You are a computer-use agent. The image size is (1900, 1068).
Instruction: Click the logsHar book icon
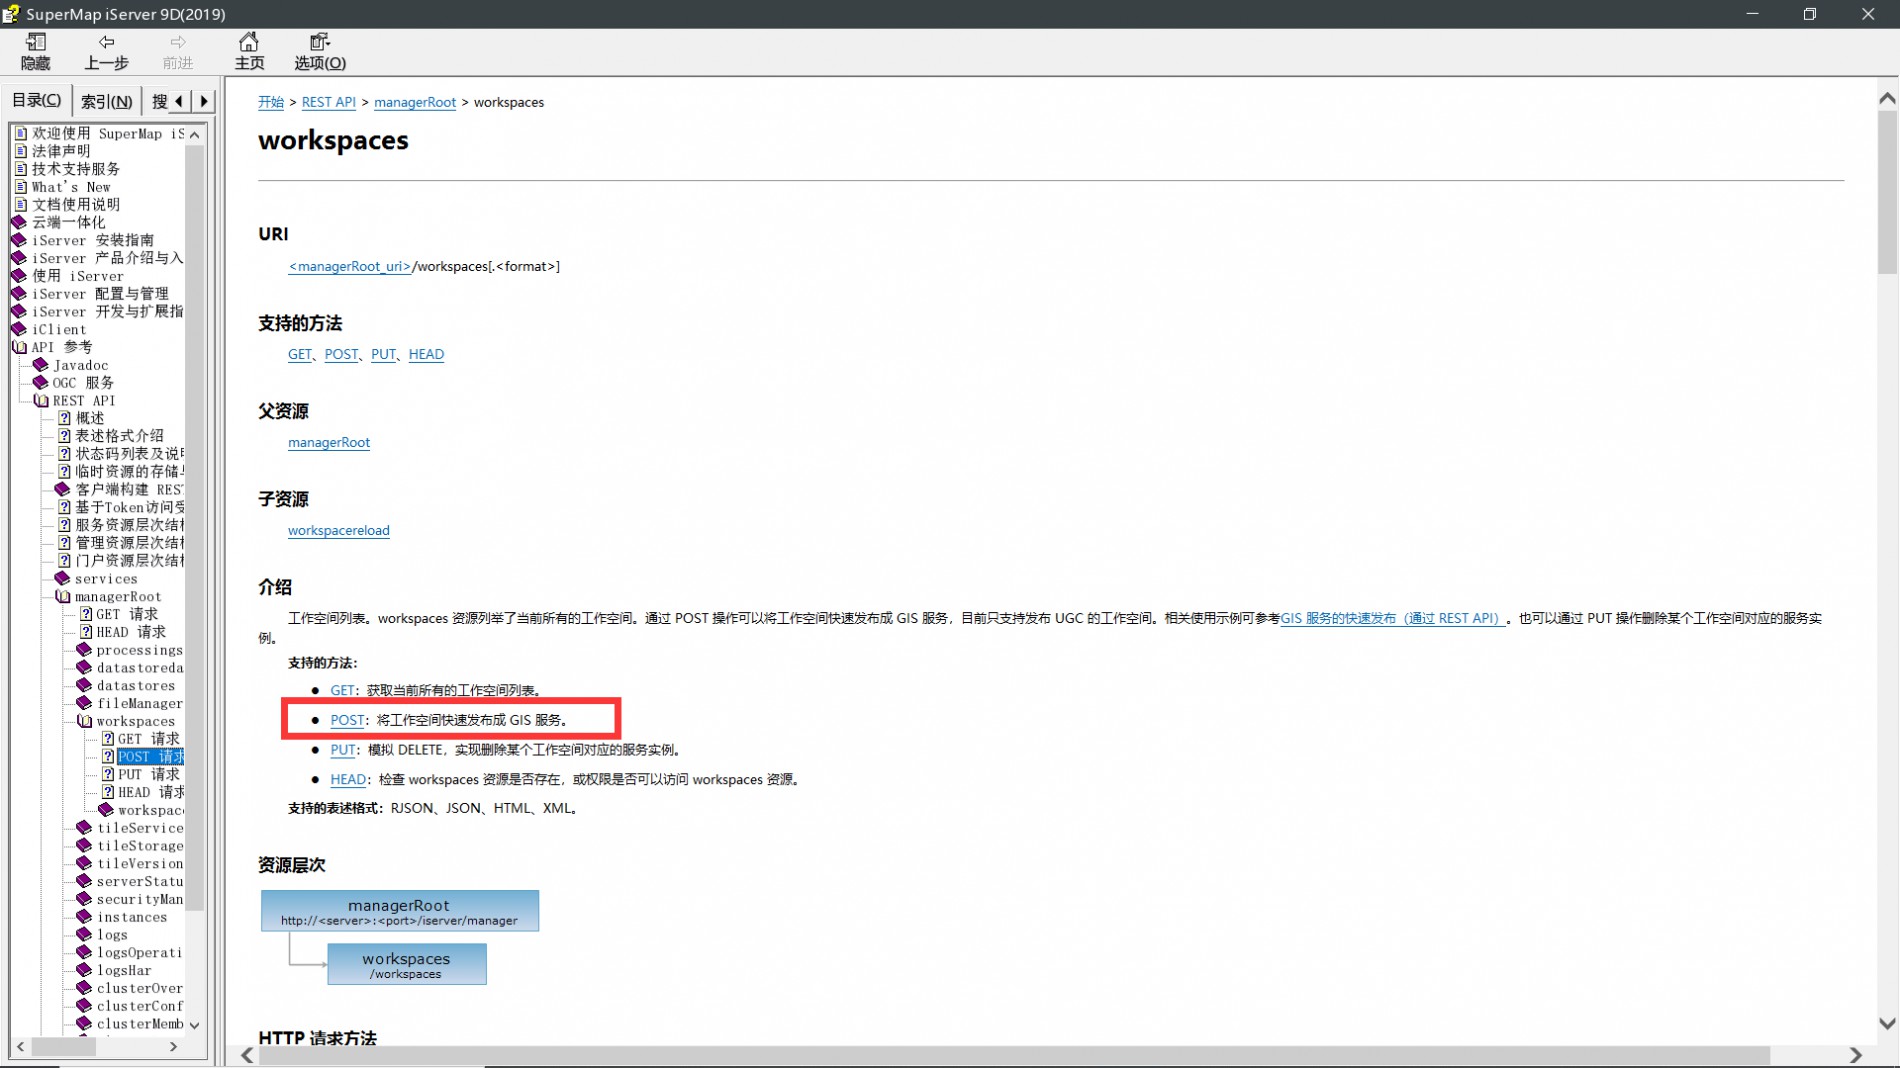pyautogui.click(x=85, y=970)
